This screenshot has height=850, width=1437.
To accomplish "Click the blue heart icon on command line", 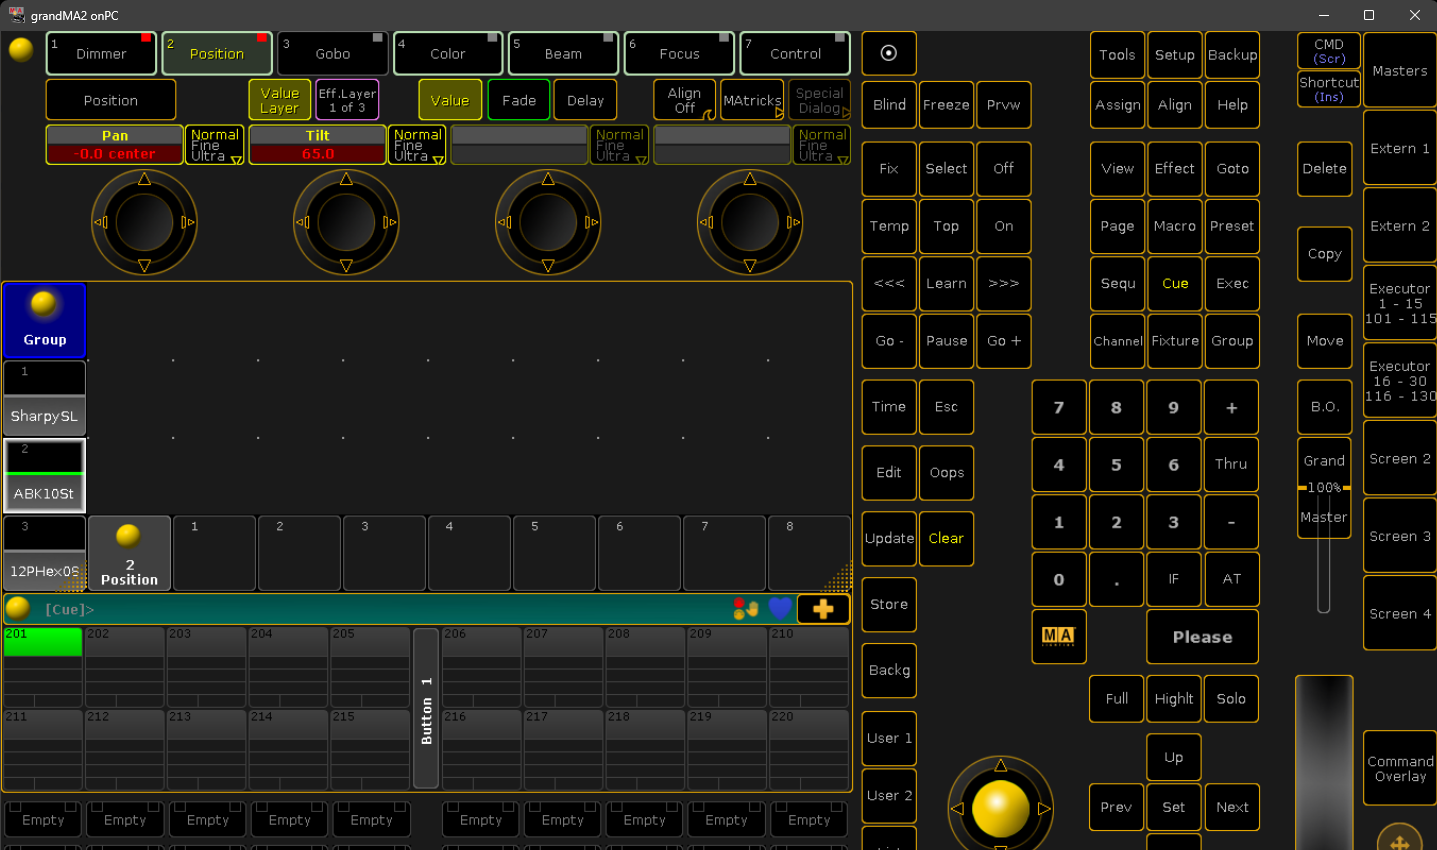I will point(780,608).
